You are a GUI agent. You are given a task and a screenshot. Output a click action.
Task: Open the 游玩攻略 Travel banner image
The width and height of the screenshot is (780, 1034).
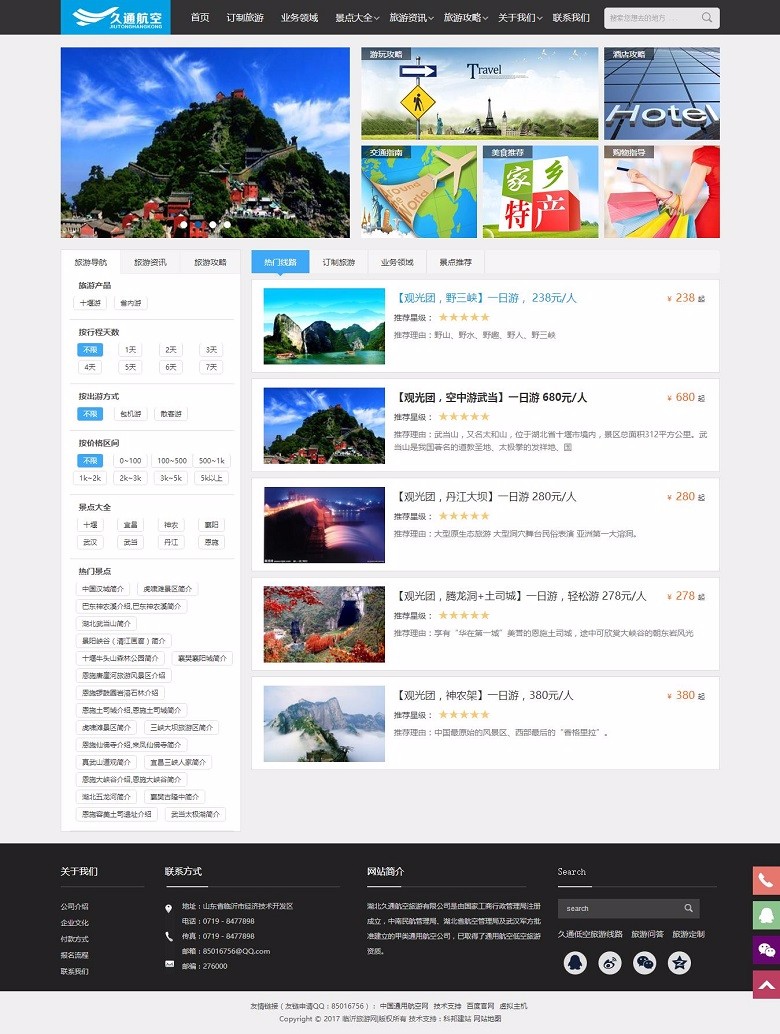[x=479, y=93]
